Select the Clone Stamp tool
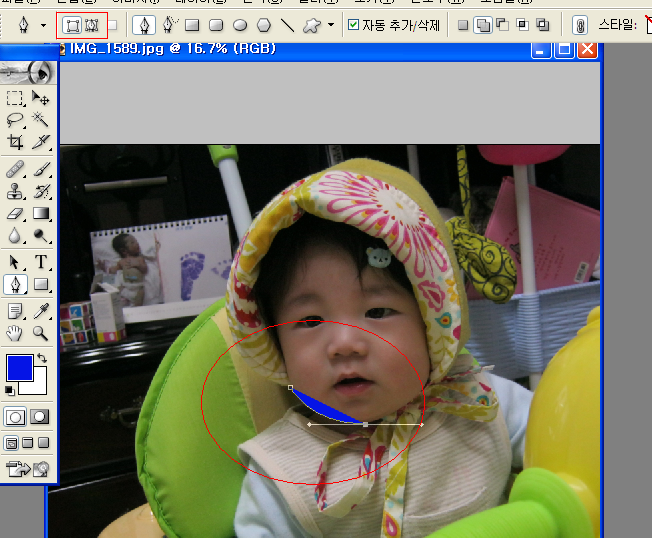 15,192
